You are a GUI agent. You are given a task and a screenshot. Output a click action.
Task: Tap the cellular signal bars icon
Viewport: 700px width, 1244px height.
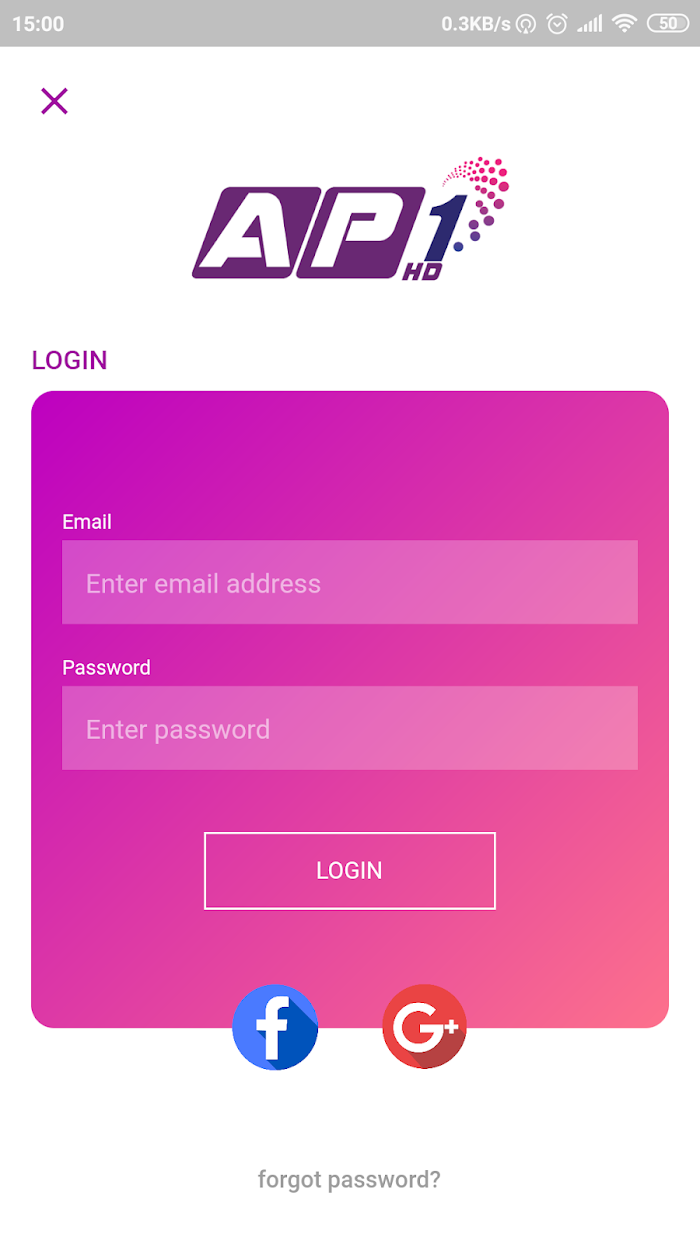590,23
